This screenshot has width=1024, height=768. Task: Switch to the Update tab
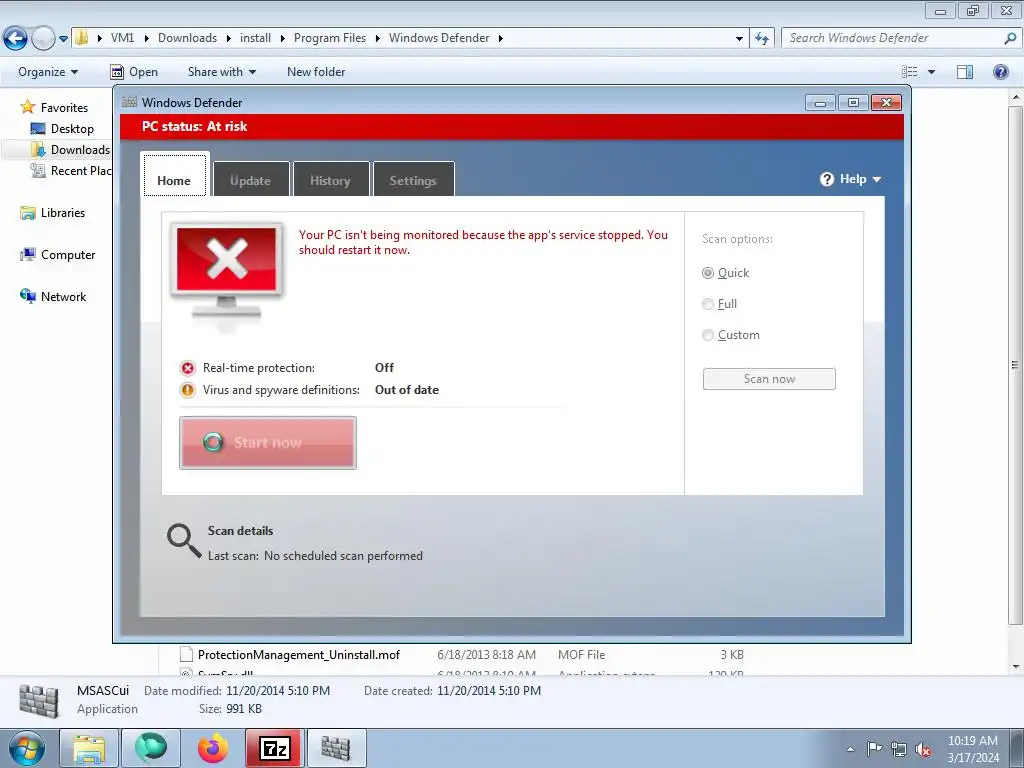pos(251,179)
